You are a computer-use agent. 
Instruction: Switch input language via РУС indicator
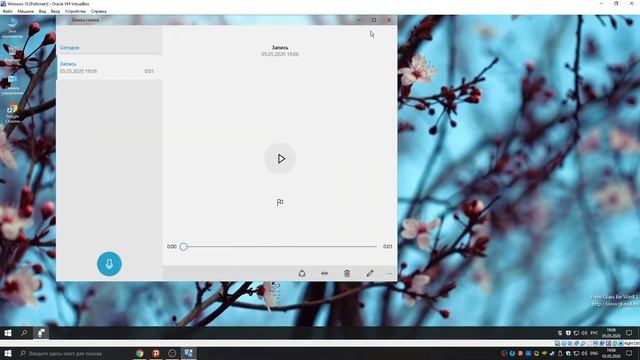pyautogui.click(x=594, y=333)
